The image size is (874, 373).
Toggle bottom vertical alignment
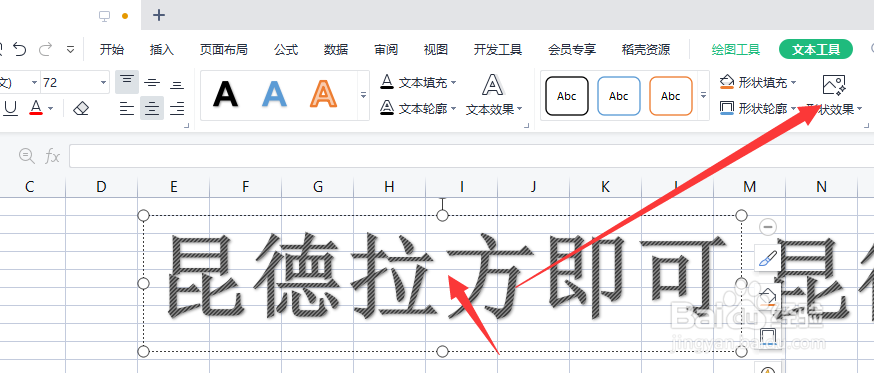177,84
